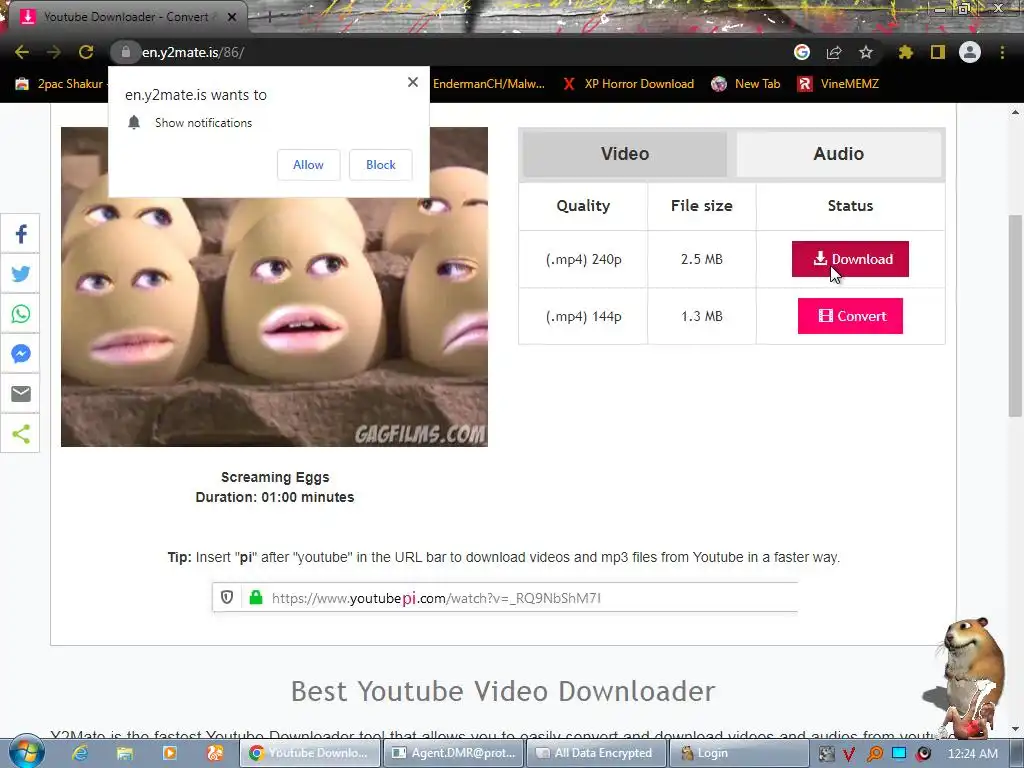Switch to Agent.DMR@prot... taskbar window
The image size is (1024, 768).
pos(453,753)
